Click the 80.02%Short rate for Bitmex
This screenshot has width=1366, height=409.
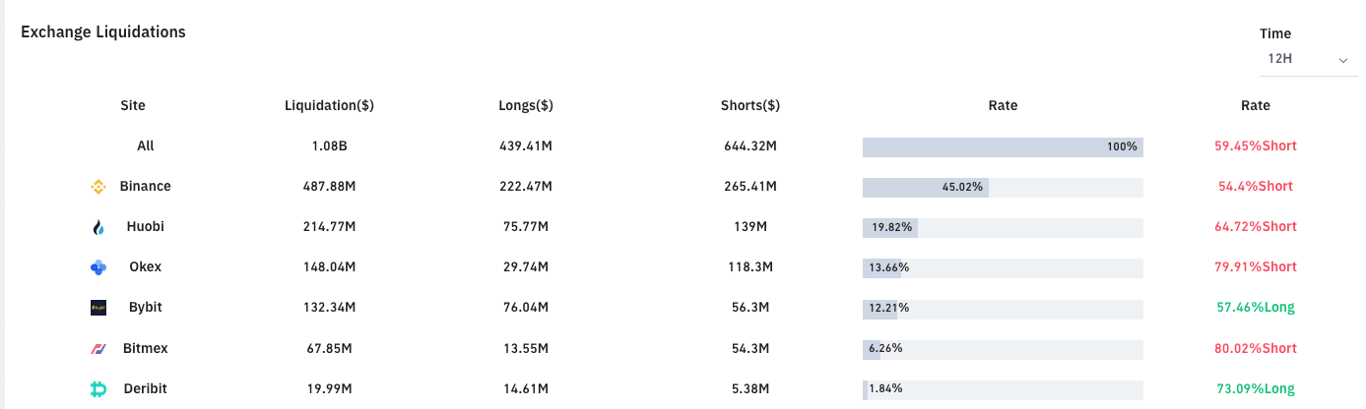tap(1255, 349)
